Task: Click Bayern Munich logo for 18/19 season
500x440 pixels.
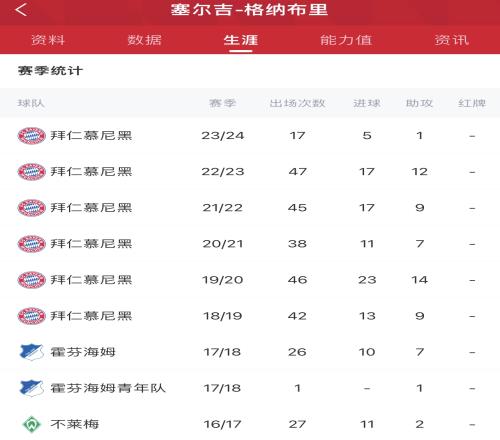Action: tap(31, 316)
